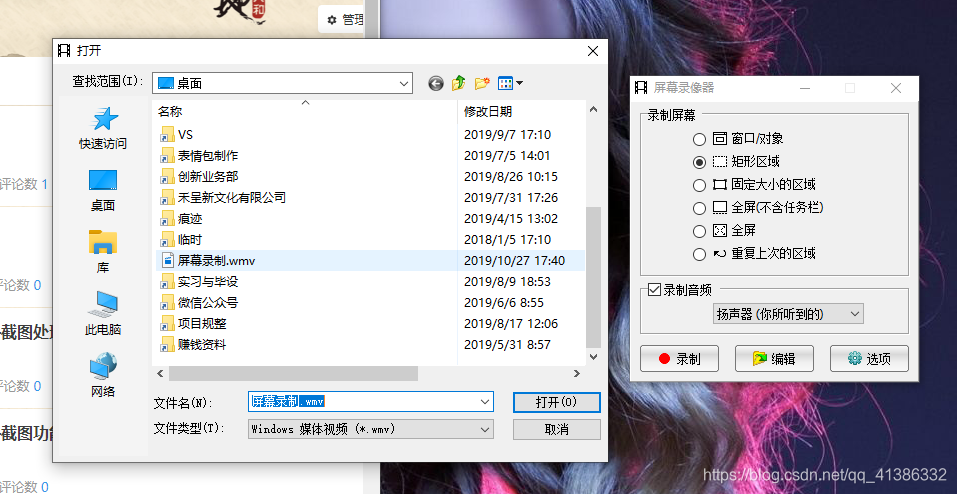Select Network (网络) in places sidebar
The image size is (957, 494).
coord(103,375)
